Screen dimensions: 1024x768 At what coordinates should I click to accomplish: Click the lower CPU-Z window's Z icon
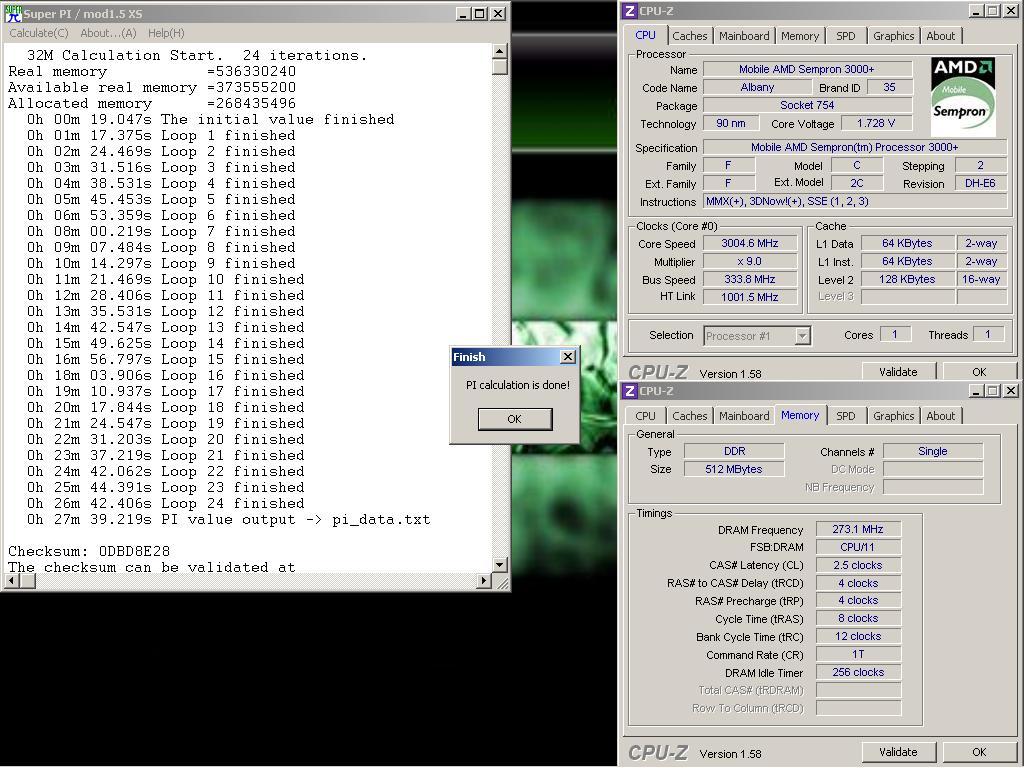pos(630,391)
